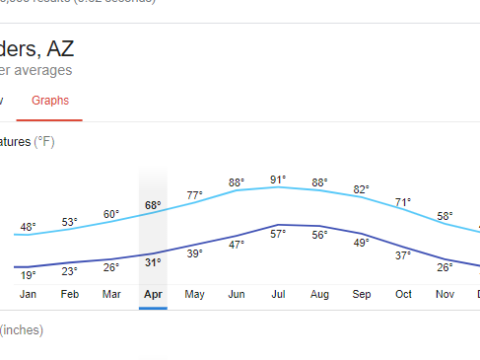The height and width of the screenshot is (360, 480).
Task: Click the 57° July low temperature point
Action: point(278,234)
